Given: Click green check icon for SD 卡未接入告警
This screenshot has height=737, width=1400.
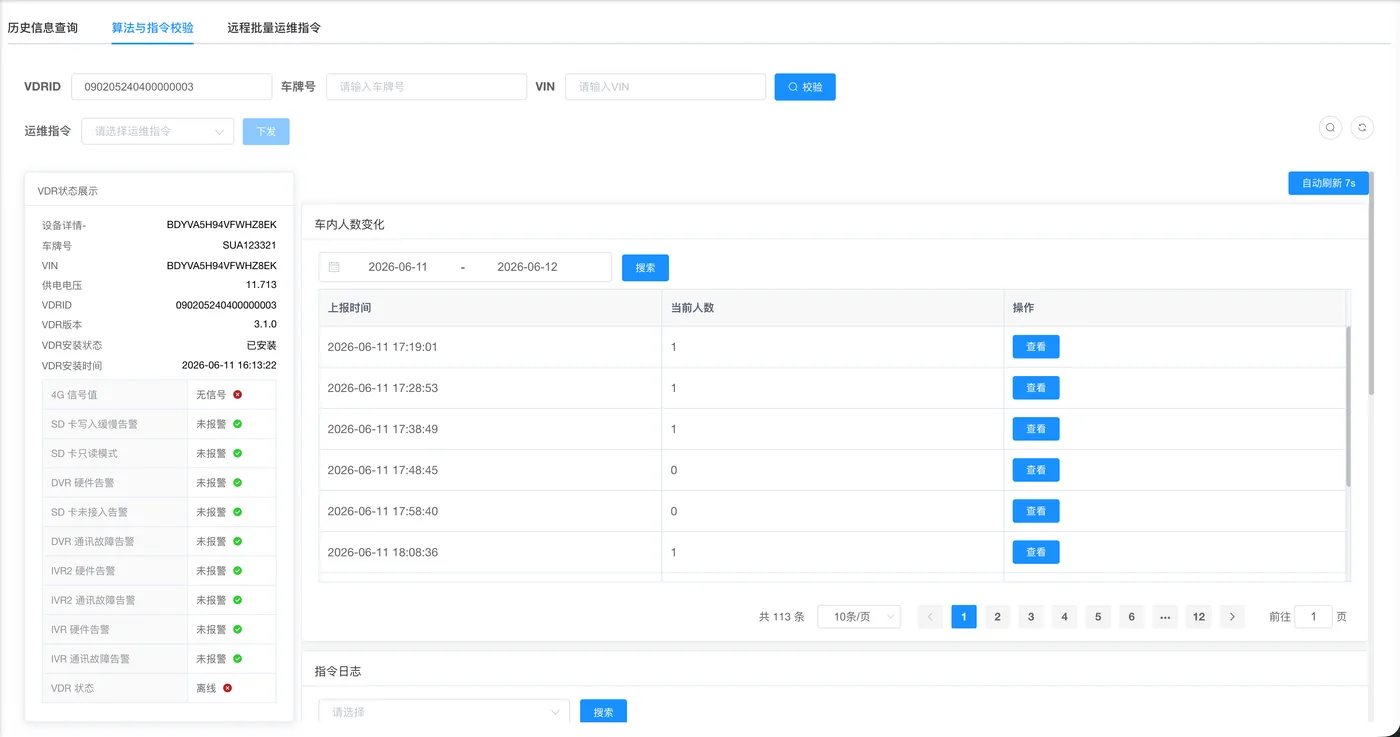Looking at the screenshot, I should pyautogui.click(x=238, y=512).
